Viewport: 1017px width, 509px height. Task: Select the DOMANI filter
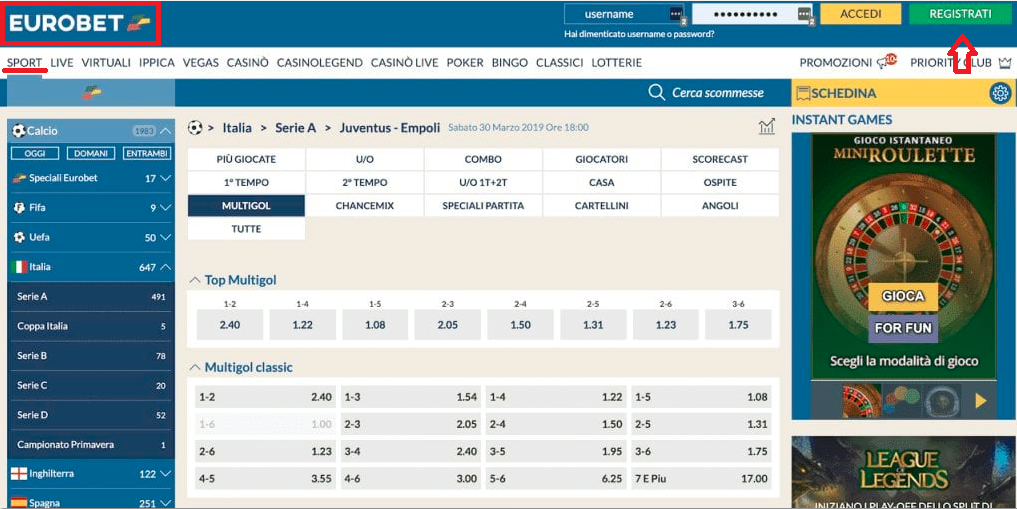coord(91,154)
